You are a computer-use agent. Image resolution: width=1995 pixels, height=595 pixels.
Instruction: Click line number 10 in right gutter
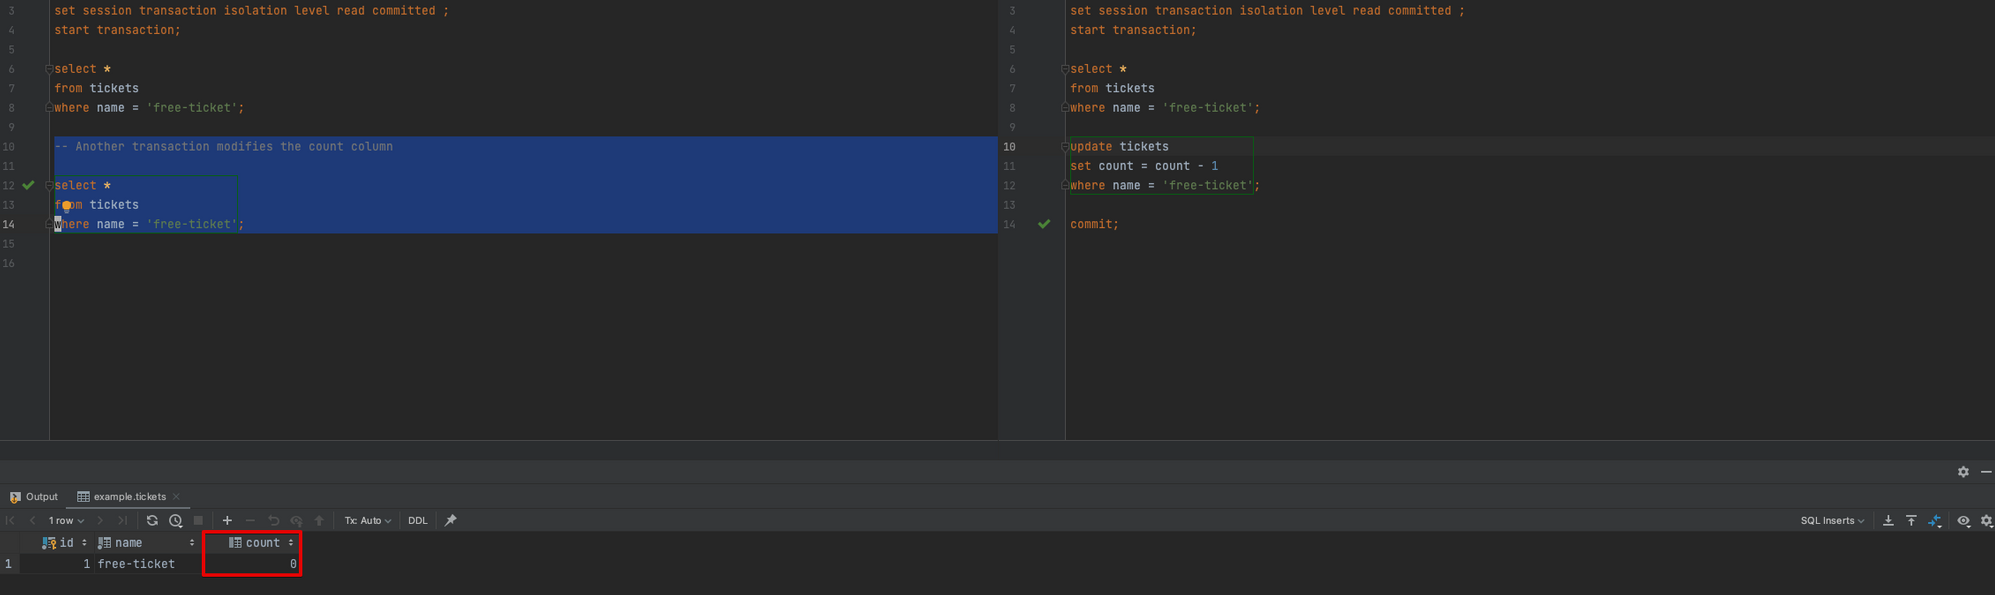(1009, 146)
